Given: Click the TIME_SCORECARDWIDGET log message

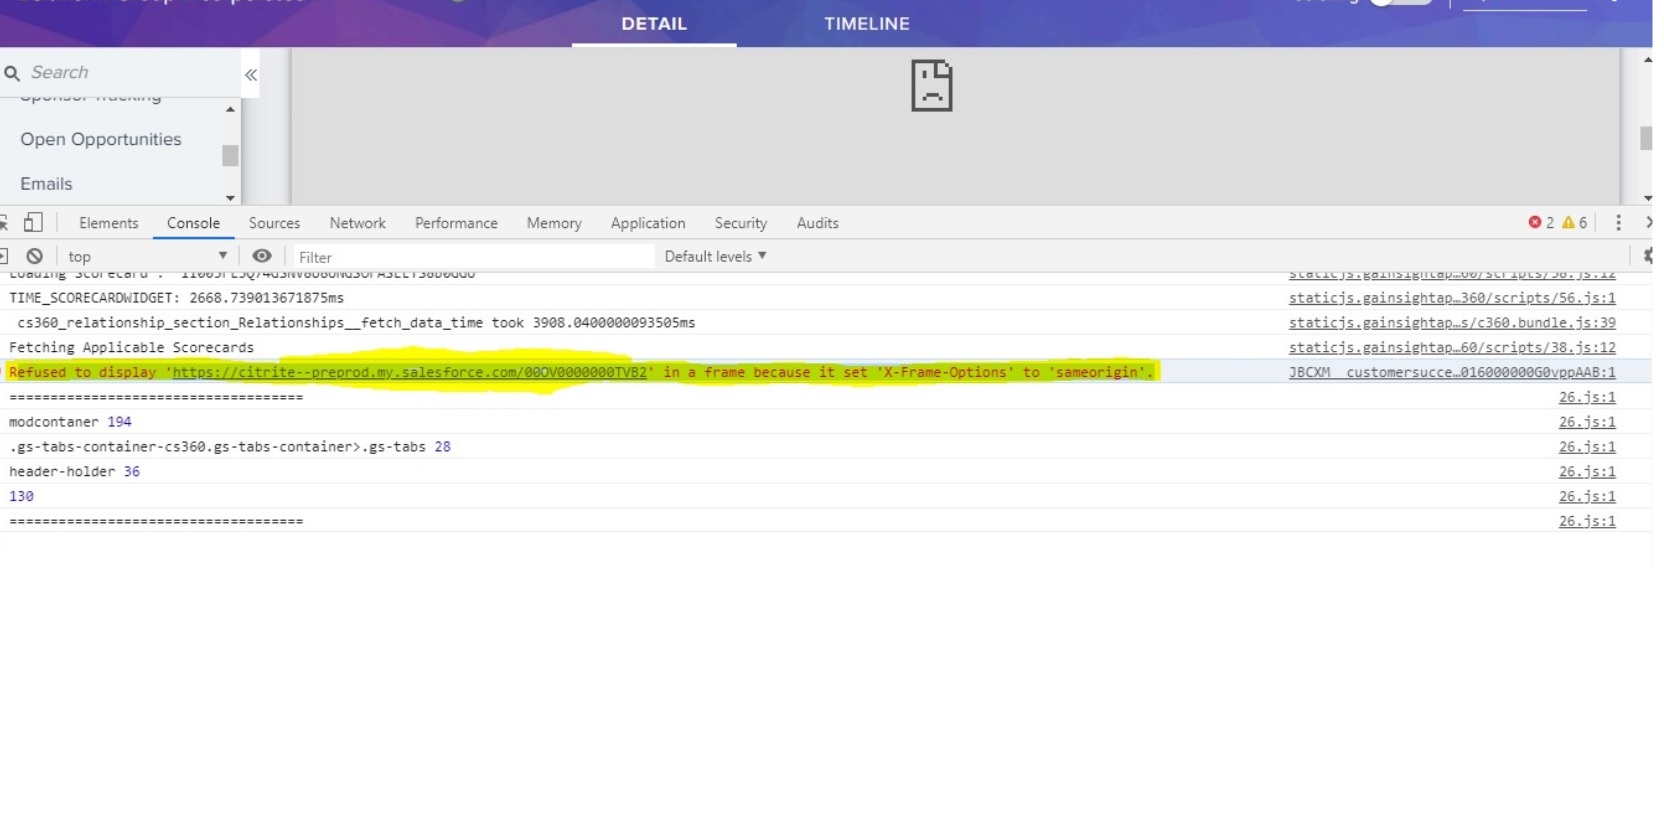Looking at the screenshot, I should click(176, 298).
